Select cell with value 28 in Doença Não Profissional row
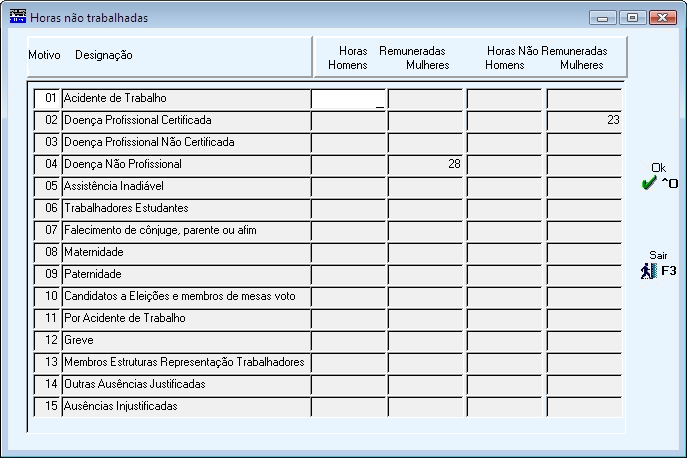Screen dimensions: 687x458 coord(425,164)
